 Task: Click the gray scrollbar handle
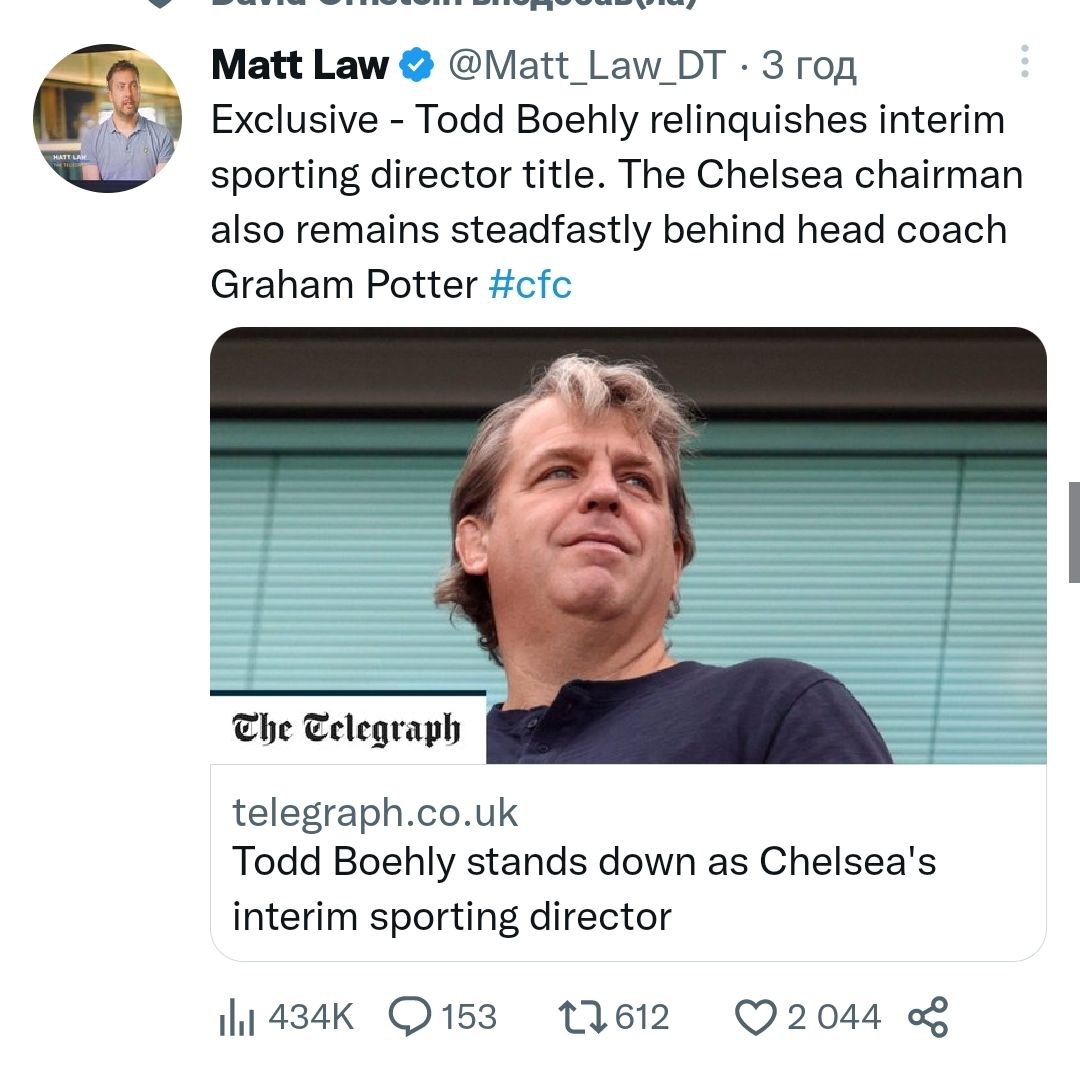pyautogui.click(x=1074, y=531)
